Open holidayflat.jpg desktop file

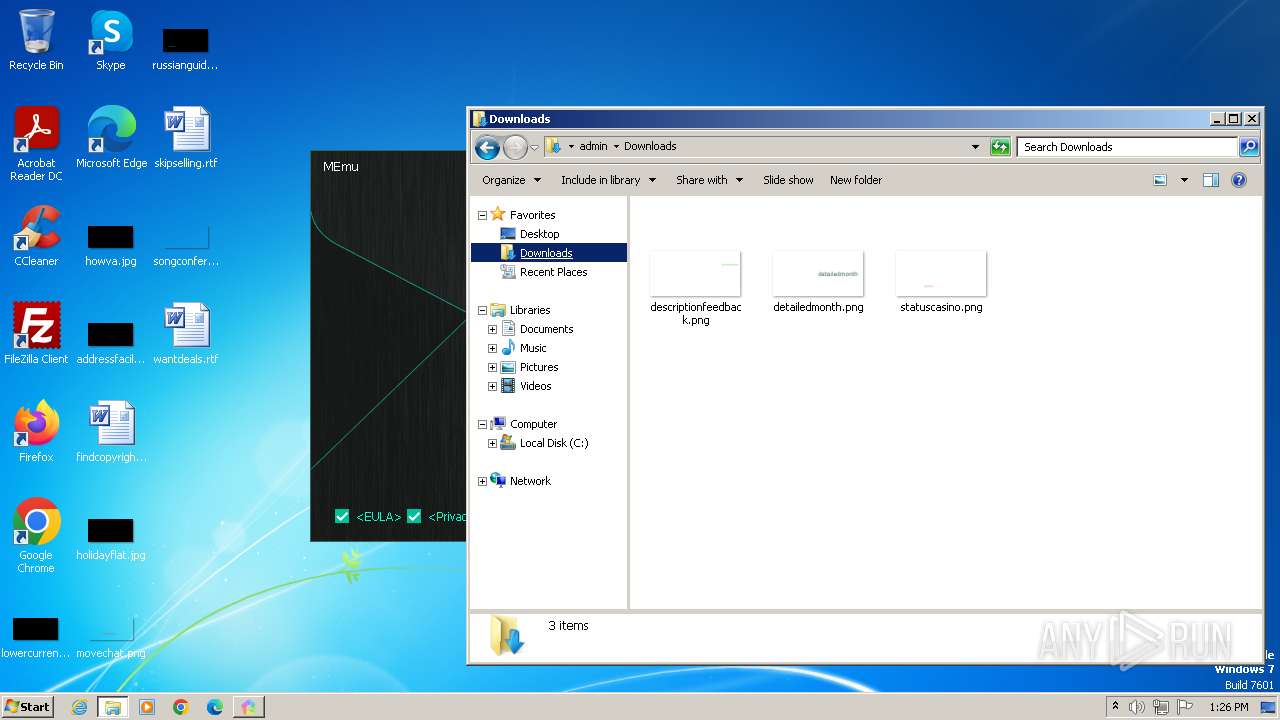[111, 540]
